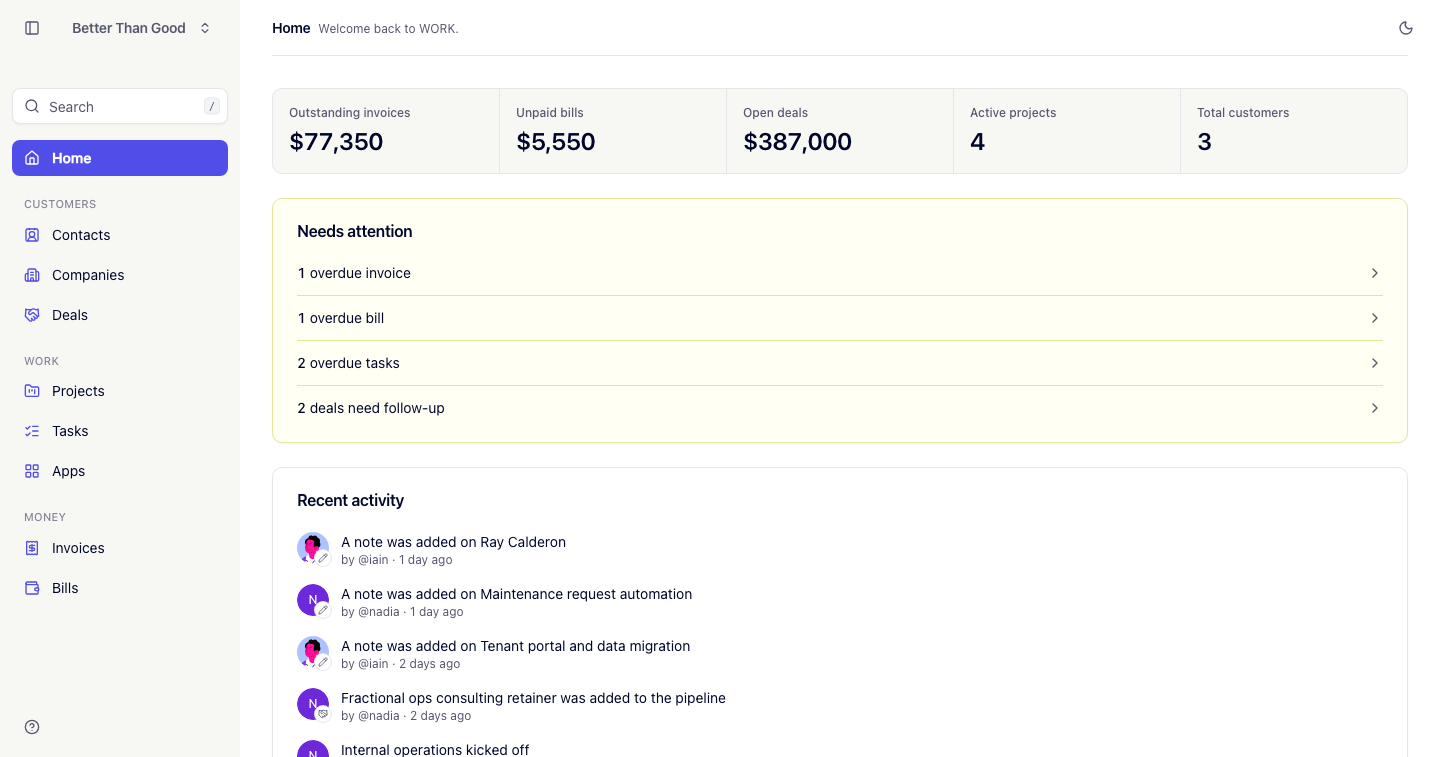Click the Invoices dollar icon
The image size is (1440, 757).
(x=32, y=548)
